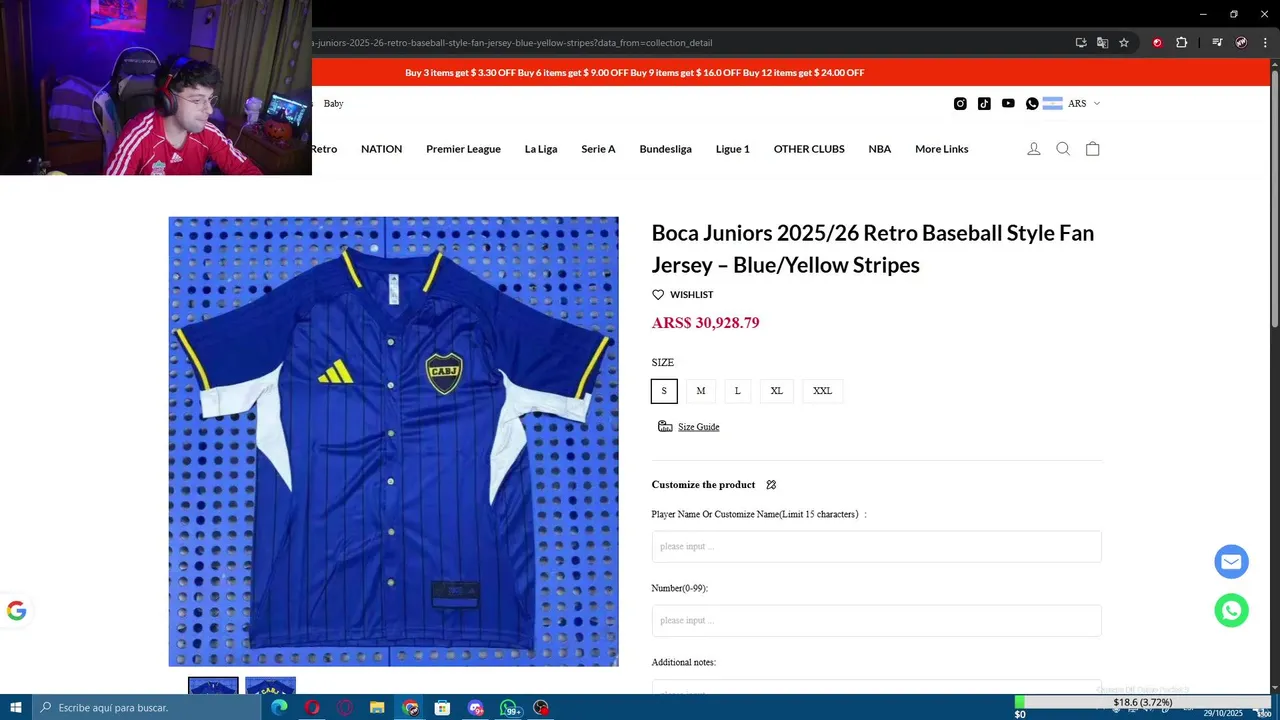Image resolution: width=1280 pixels, height=720 pixels.
Task: Open the Bundesliga menu
Action: click(666, 149)
